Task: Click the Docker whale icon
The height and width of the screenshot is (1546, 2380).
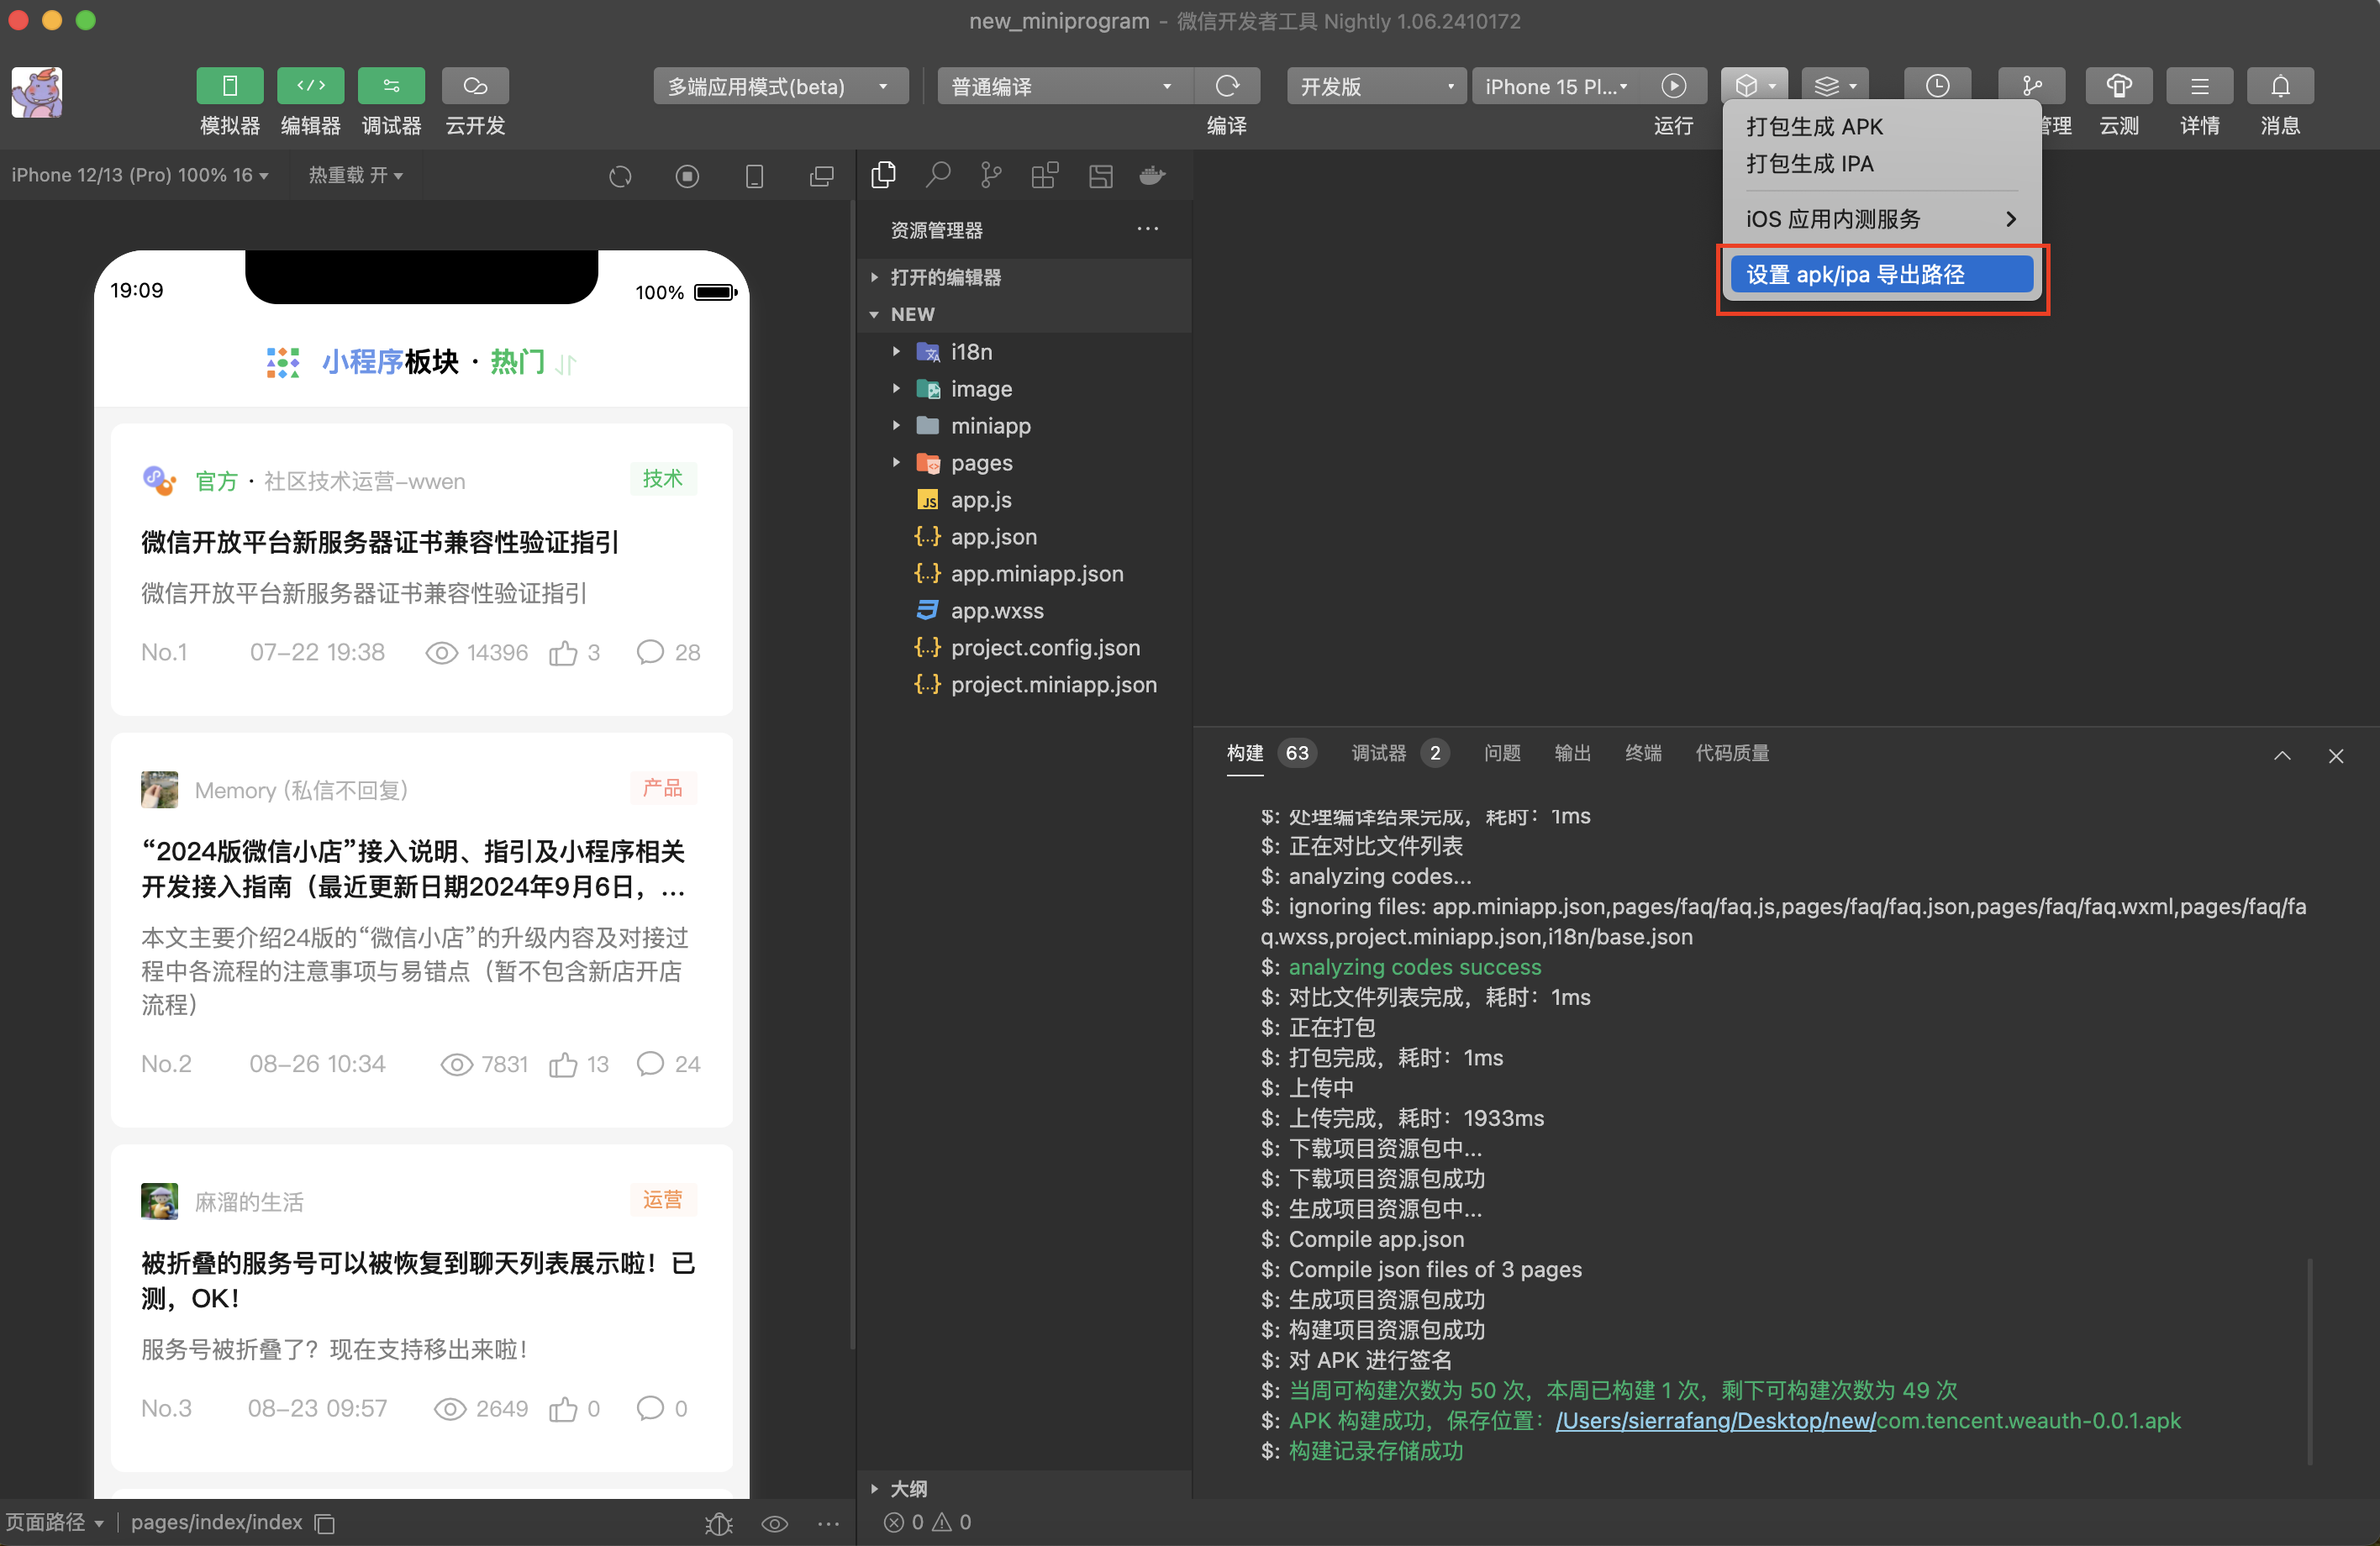Action: point(1153,176)
